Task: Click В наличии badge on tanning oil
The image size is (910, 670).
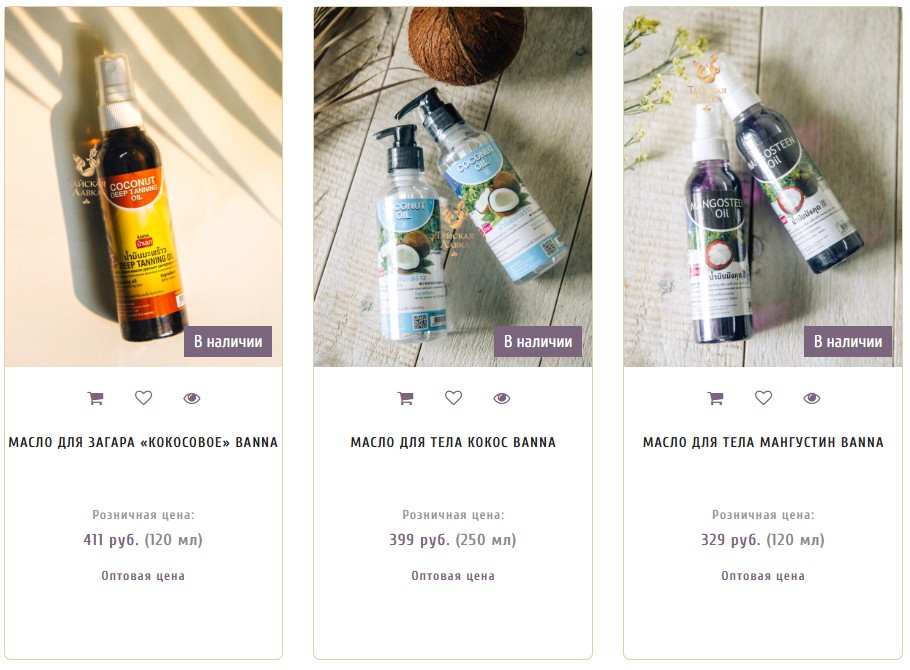Action: pos(228,341)
